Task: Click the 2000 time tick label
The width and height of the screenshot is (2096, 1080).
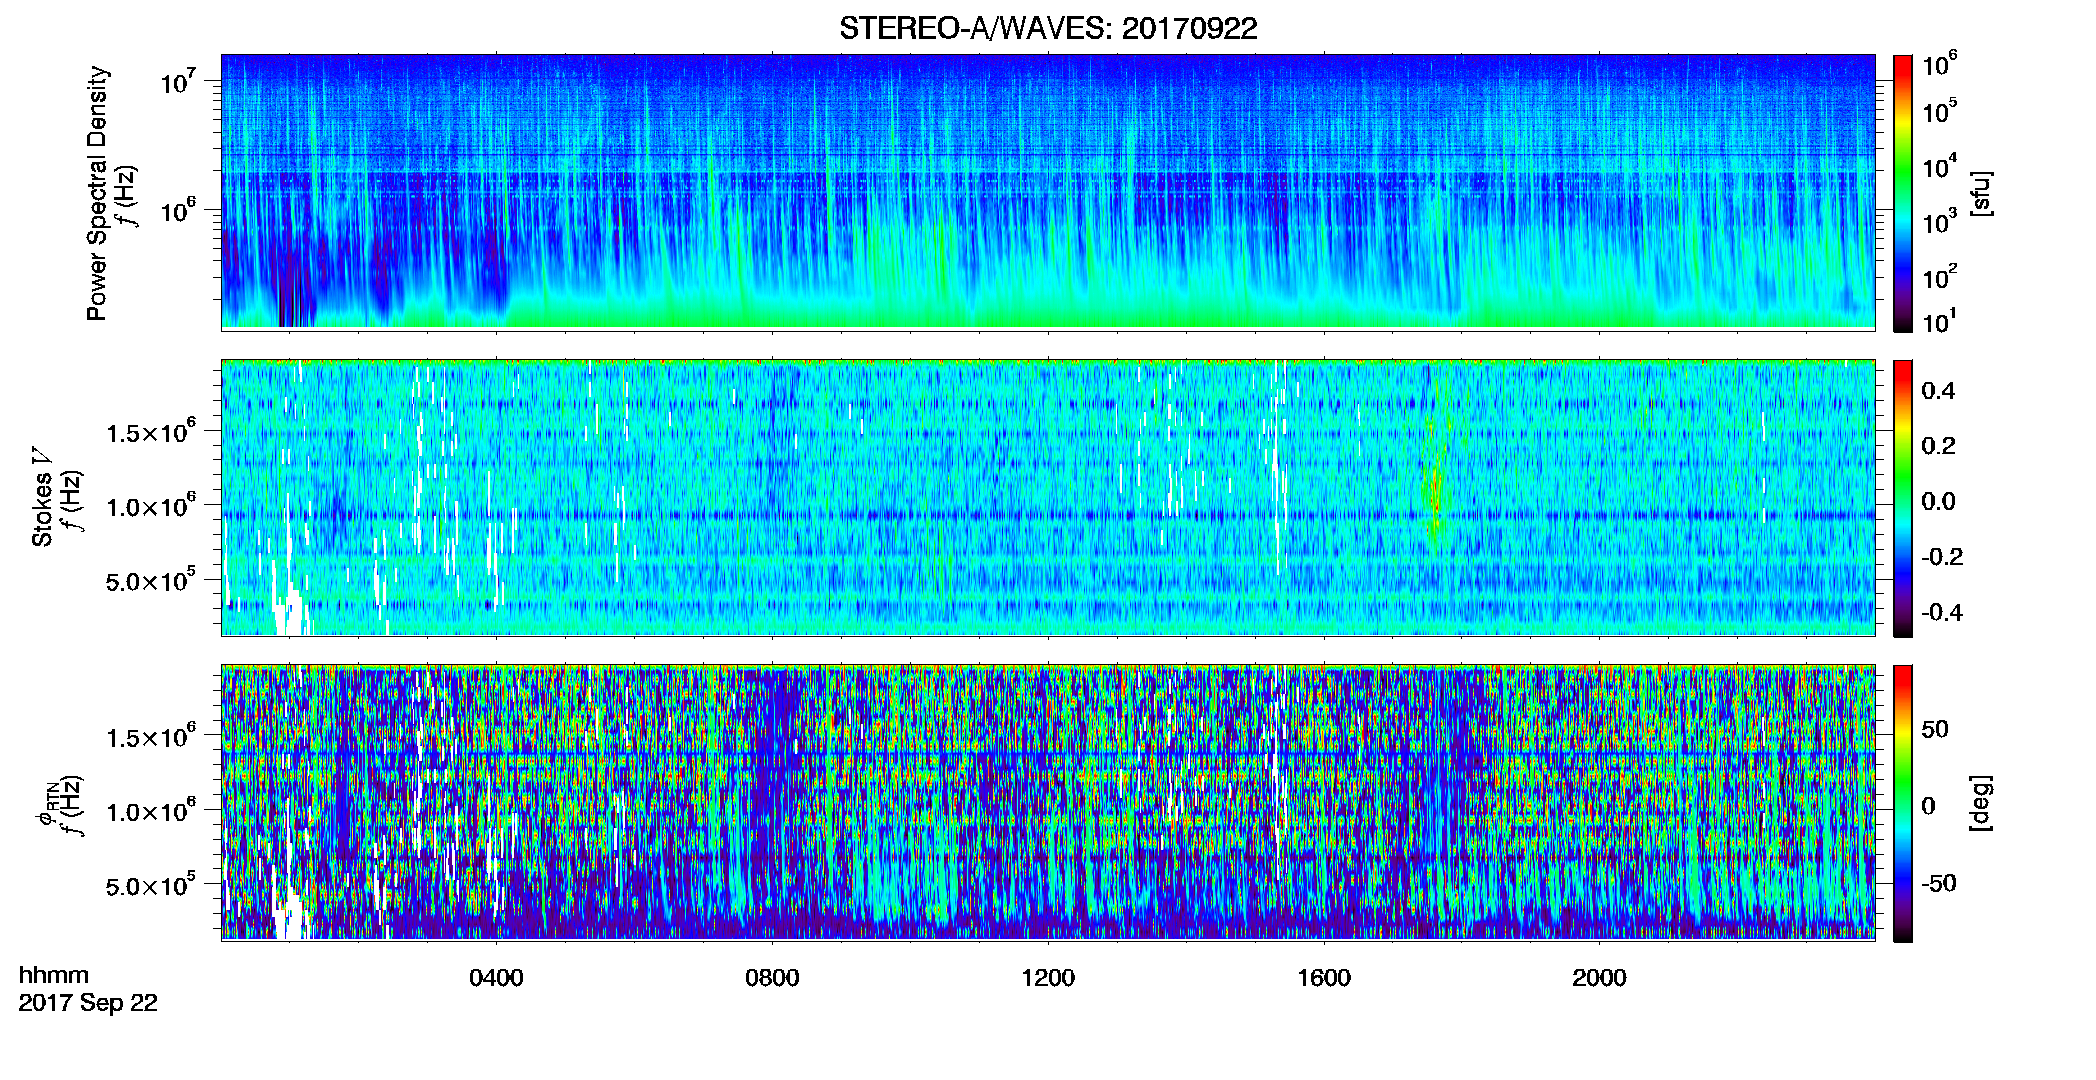Action: tap(1599, 978)
